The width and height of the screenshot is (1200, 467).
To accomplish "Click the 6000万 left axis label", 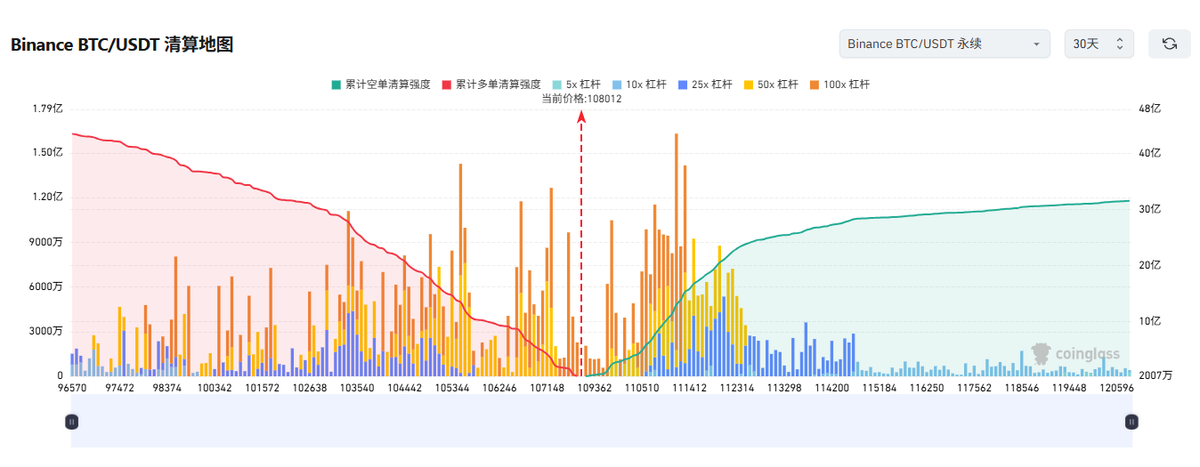I will 47,286.
